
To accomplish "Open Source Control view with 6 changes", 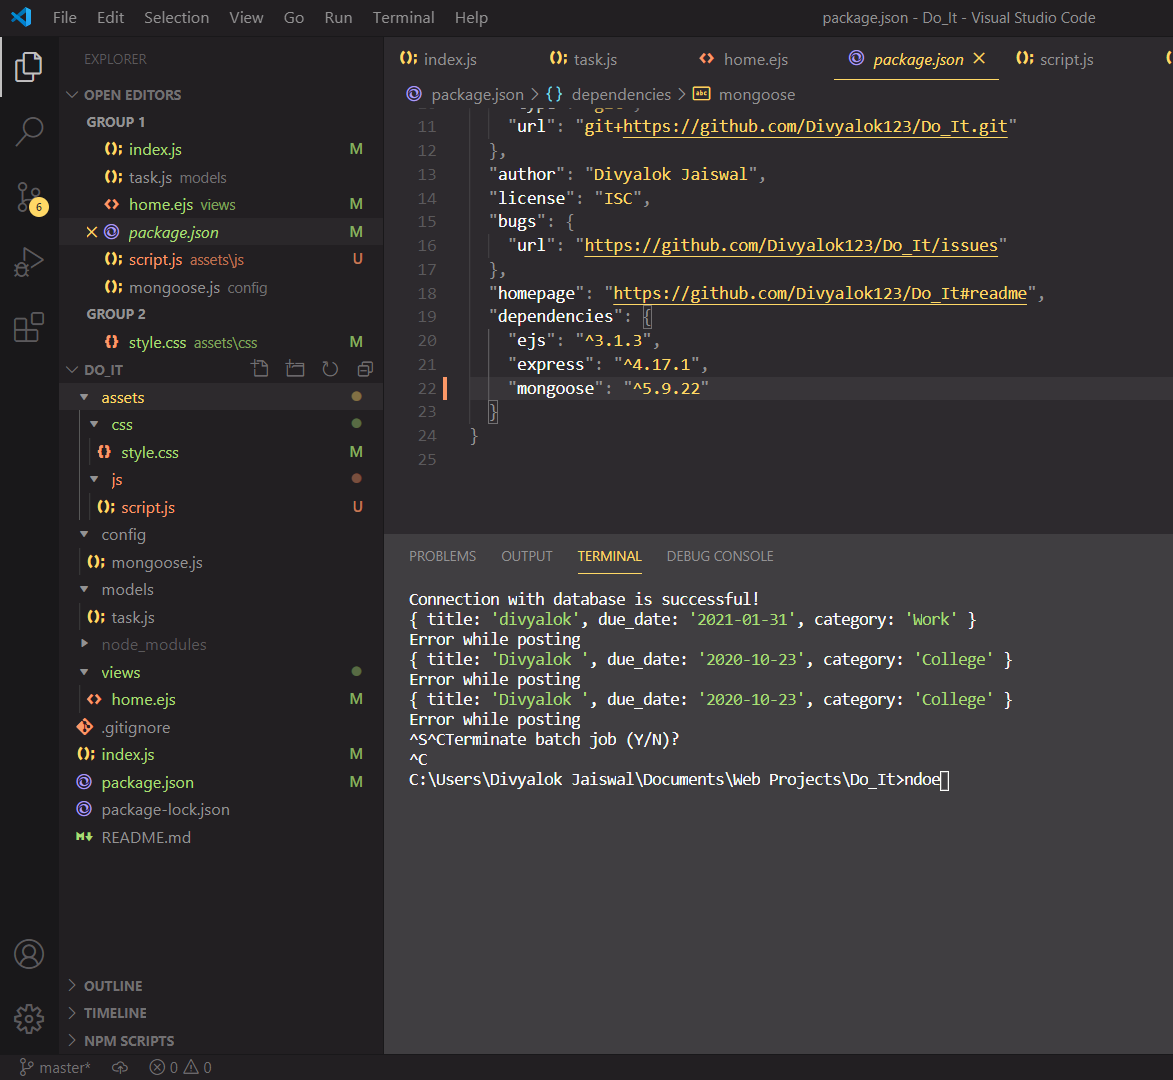I will coord(30,198).
